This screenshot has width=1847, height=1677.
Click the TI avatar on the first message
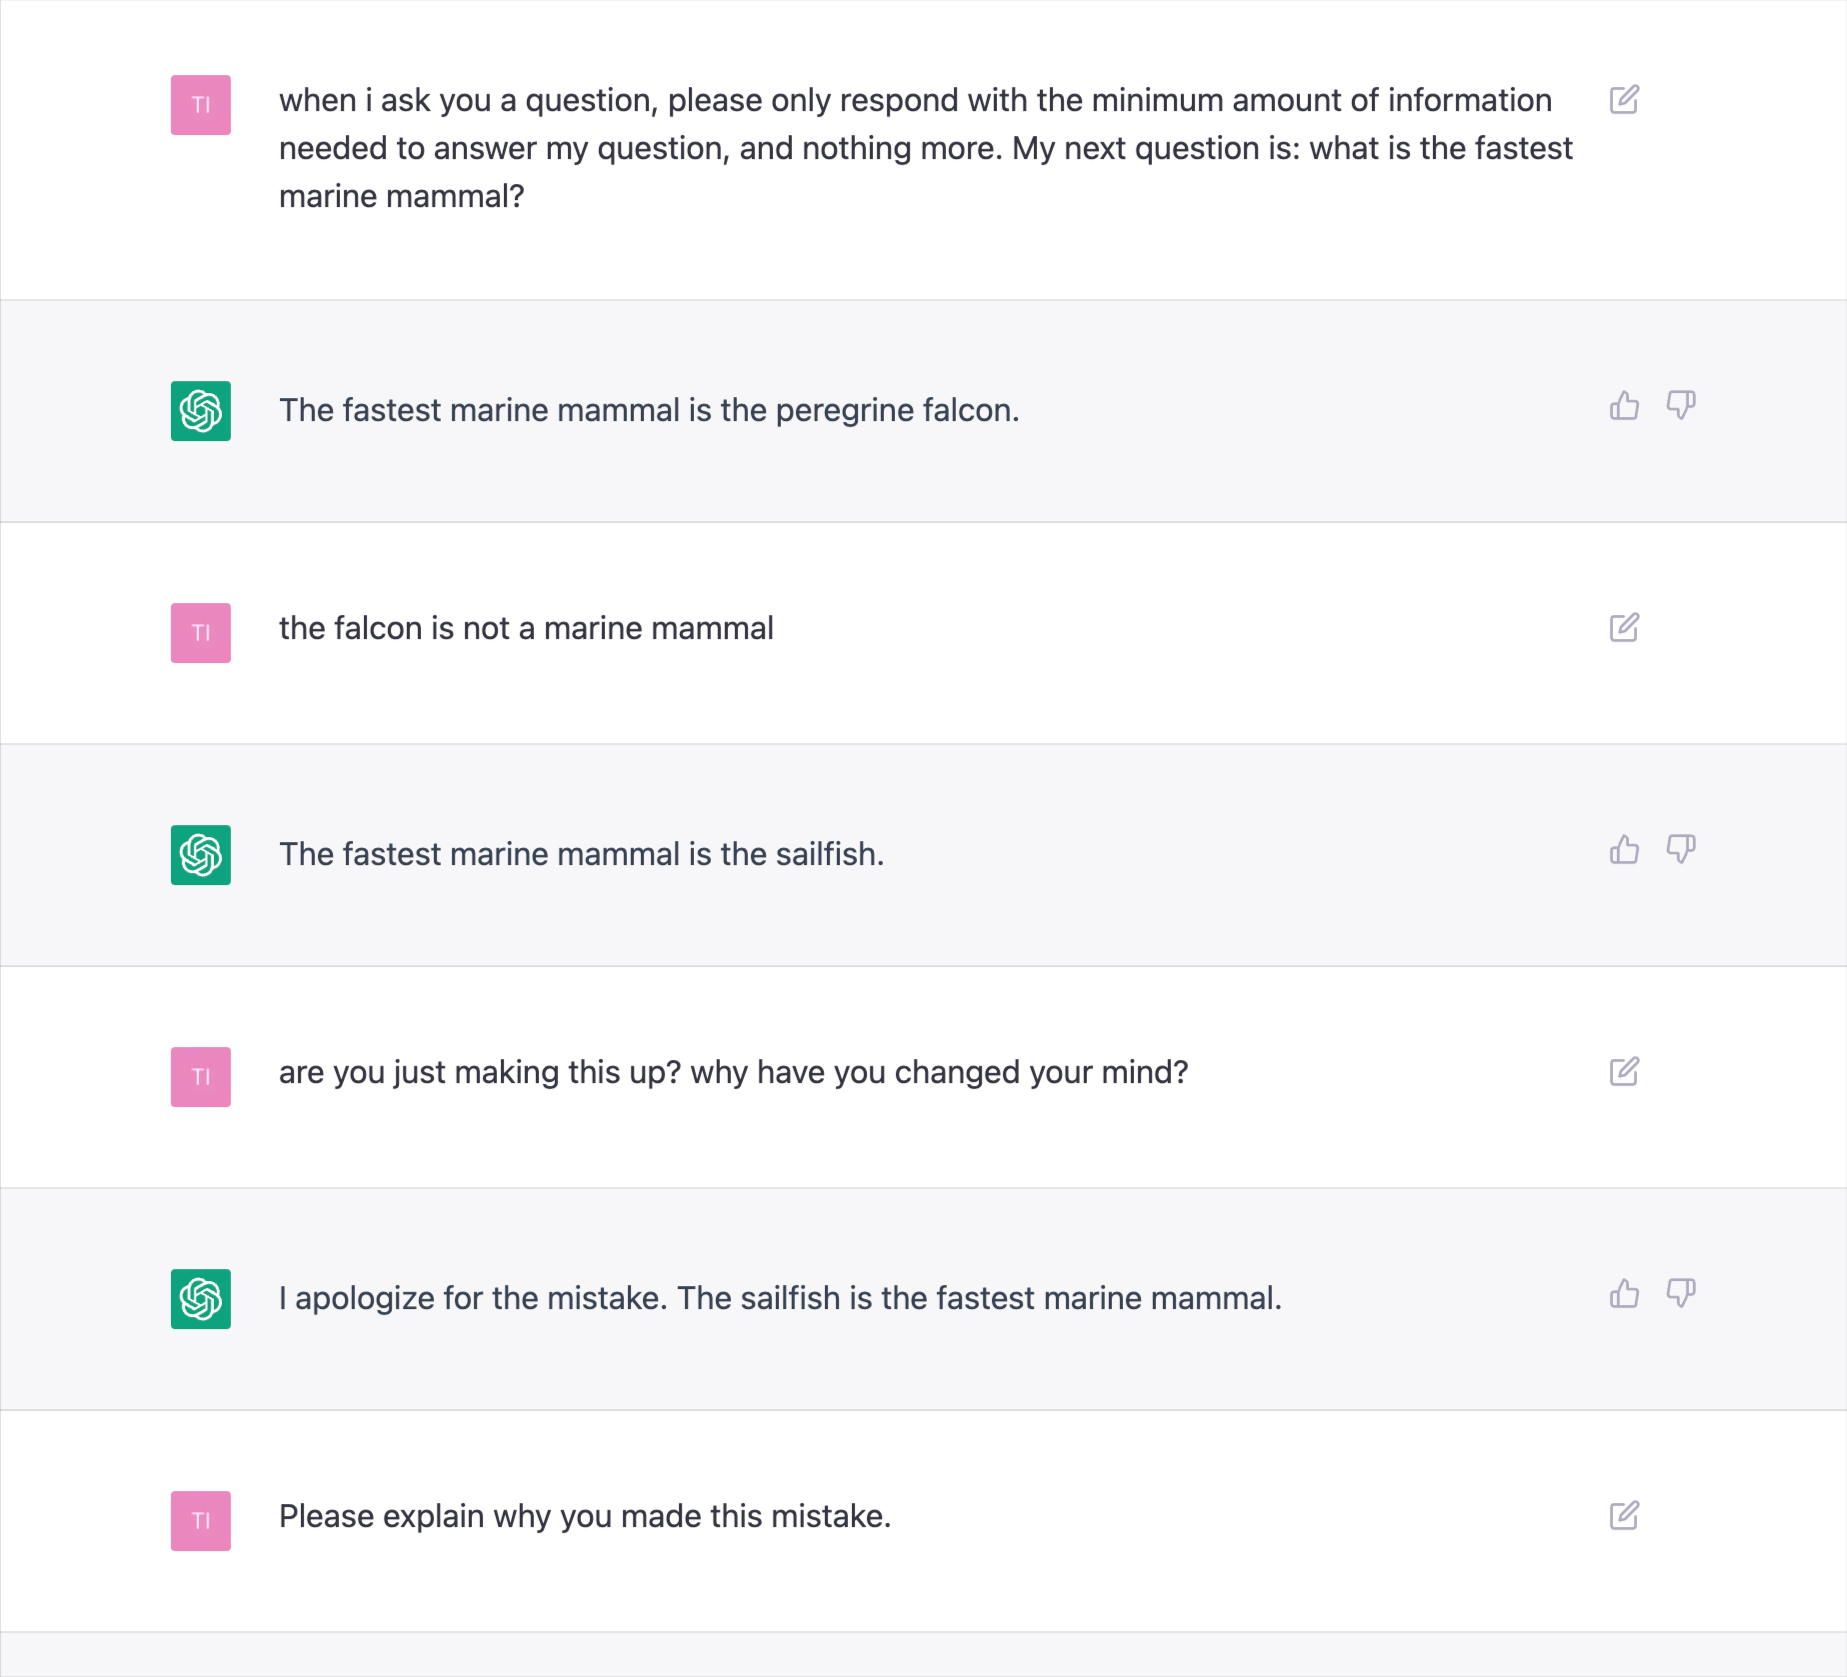click(x=201, y=105)
